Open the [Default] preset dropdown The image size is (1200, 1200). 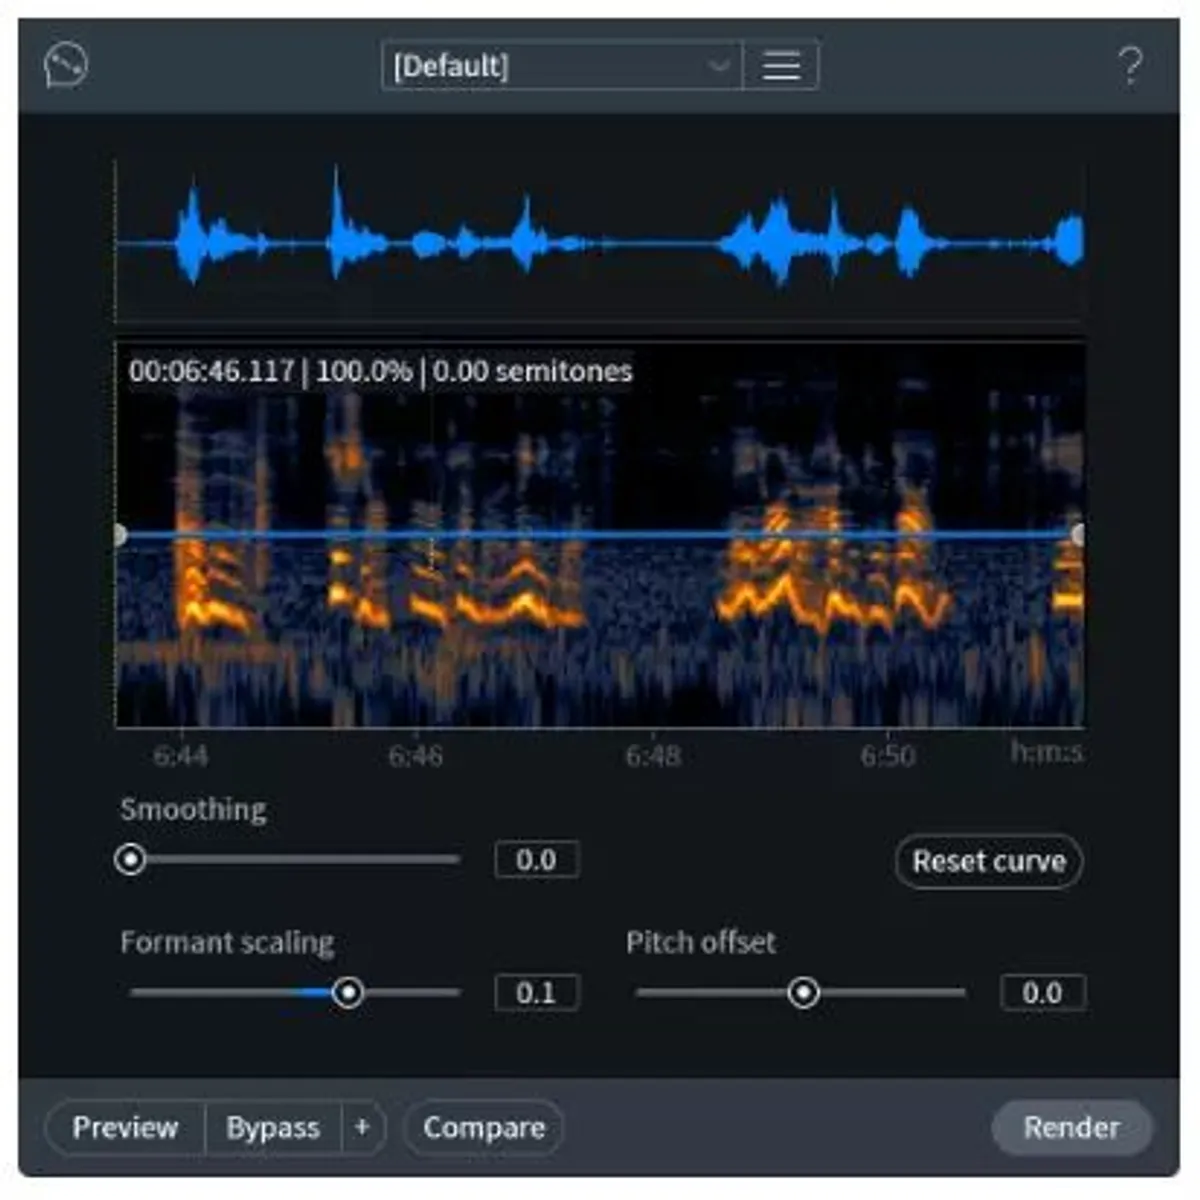pos(560,66)
